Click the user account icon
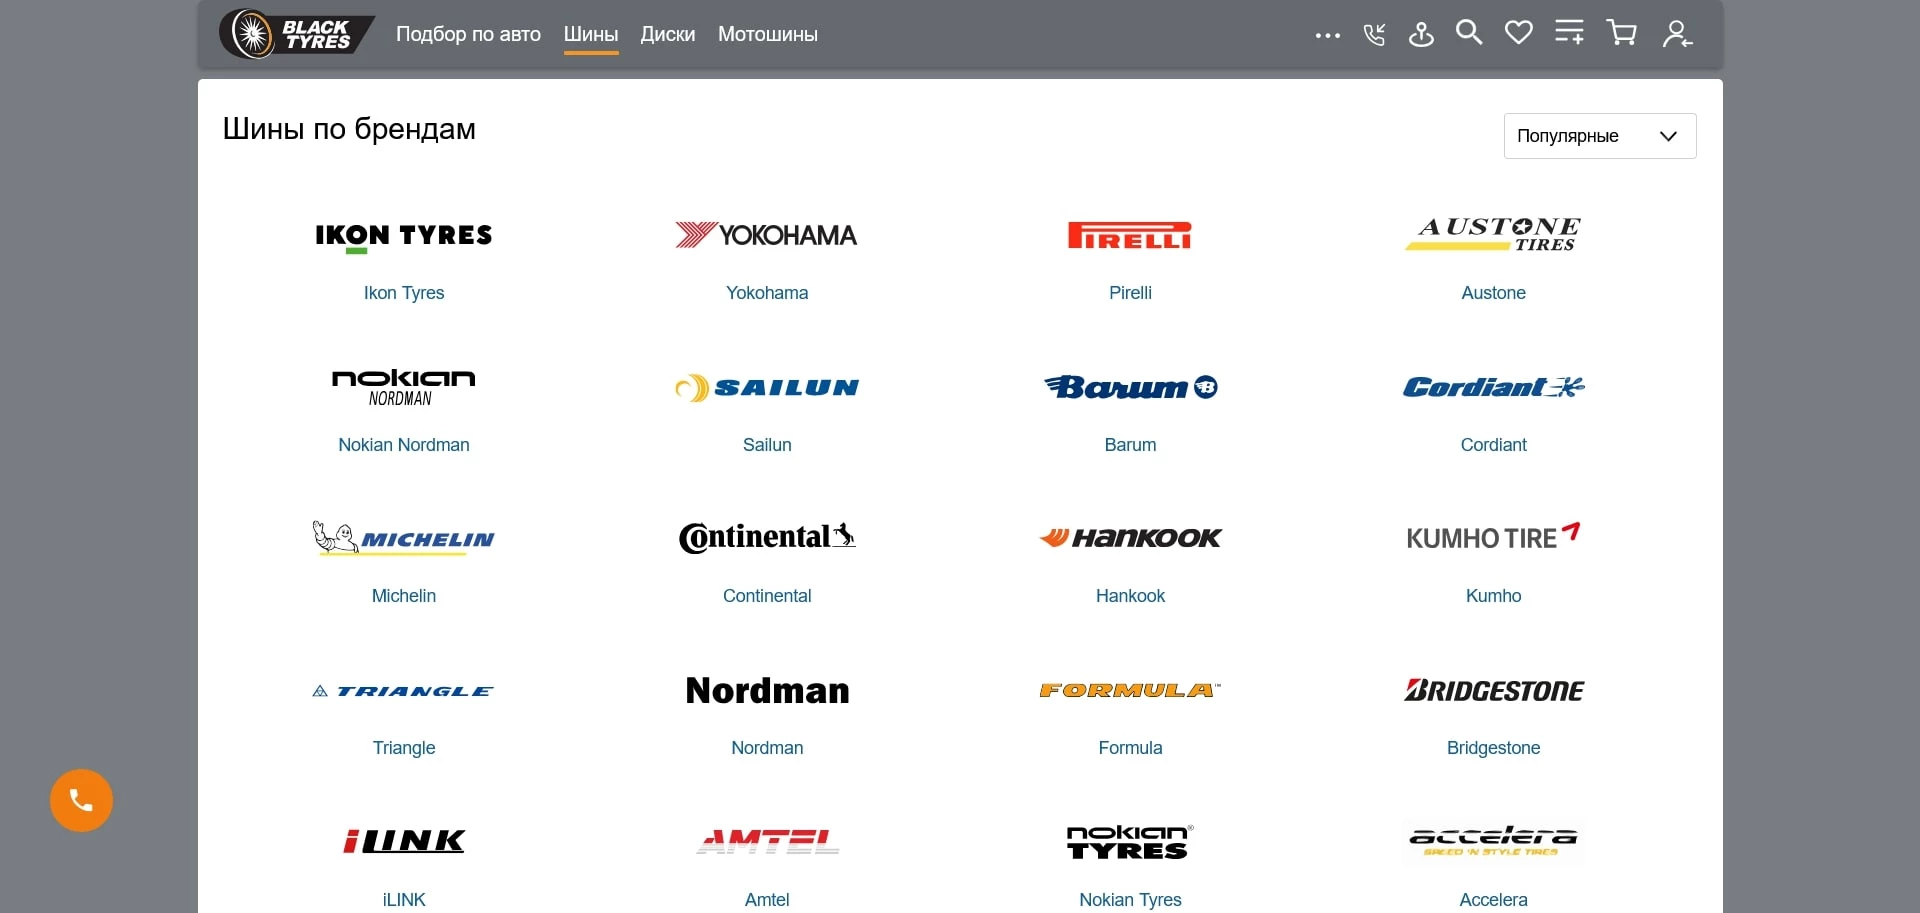Image resolution: width=1920 pixels, height=913 pixels. 1676,35
